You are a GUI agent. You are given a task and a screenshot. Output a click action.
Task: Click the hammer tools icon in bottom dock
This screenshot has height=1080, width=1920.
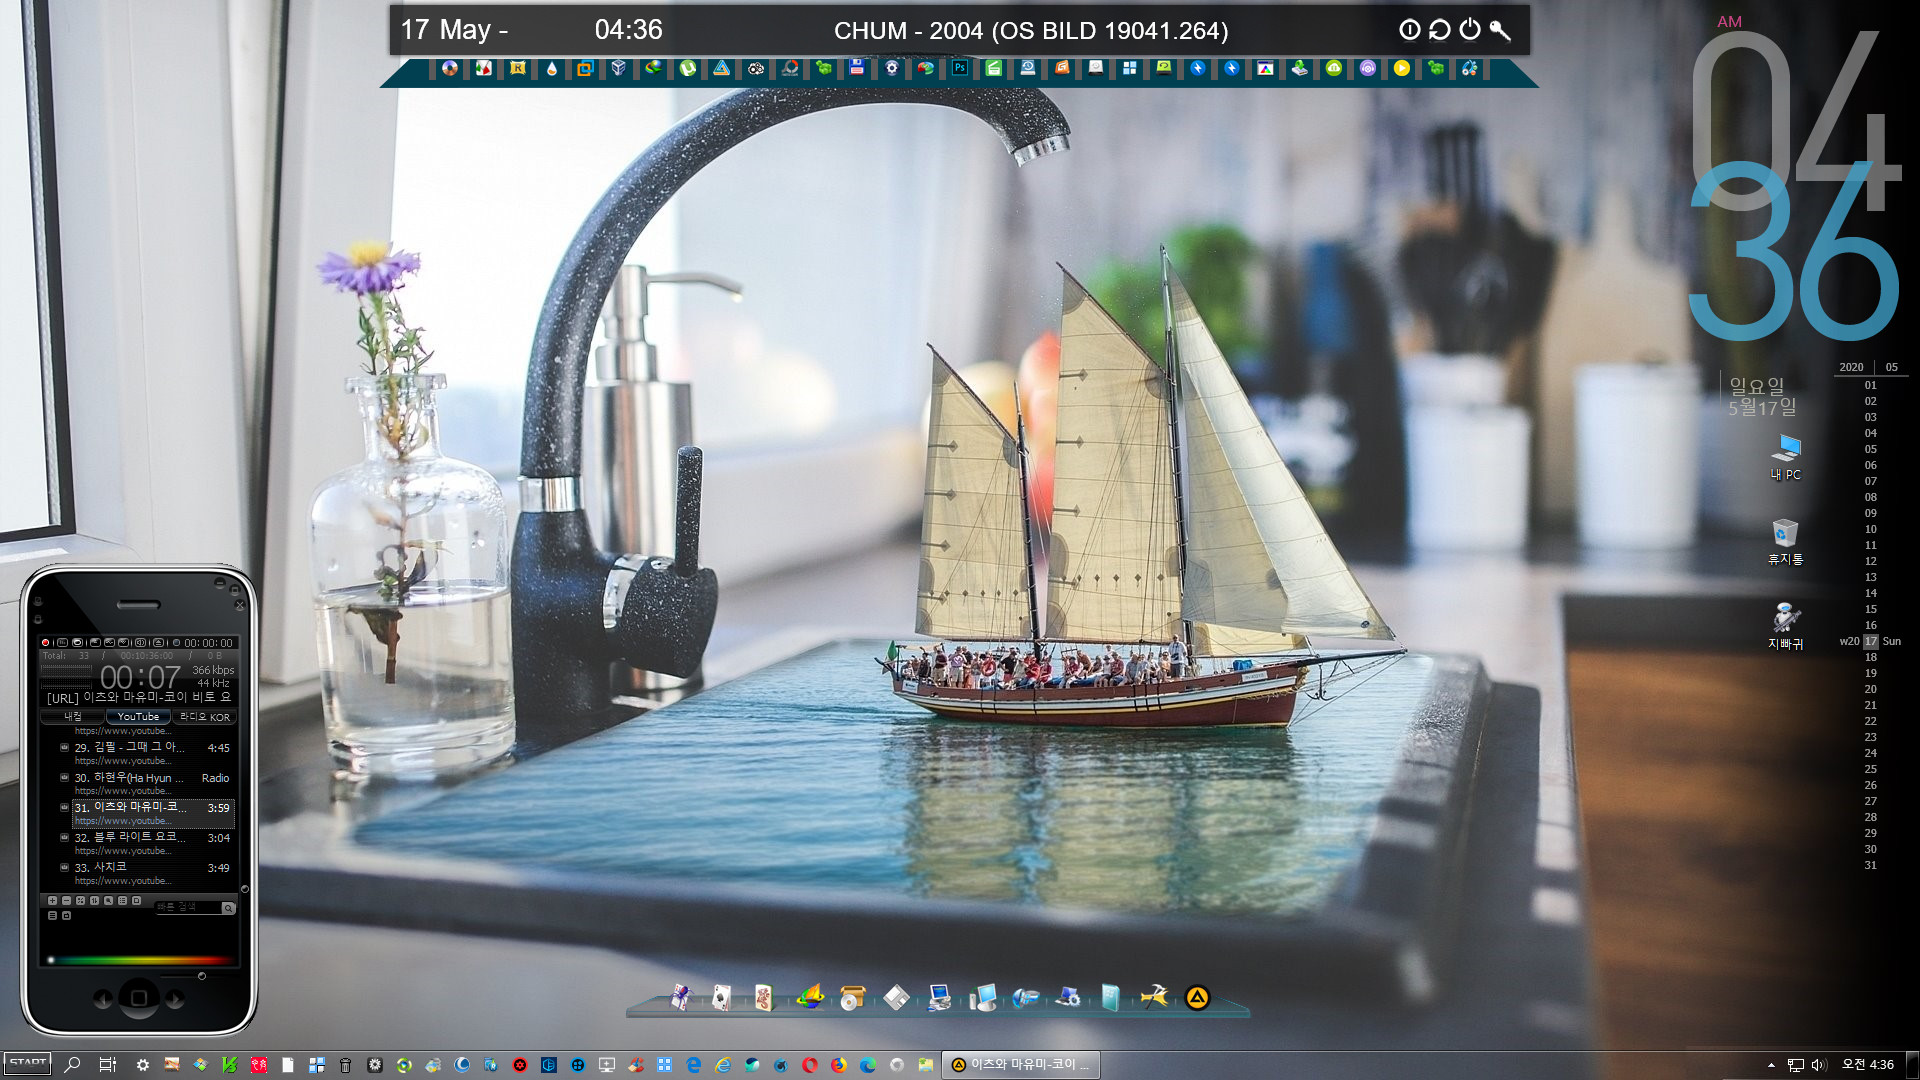tap(1154, 997)
